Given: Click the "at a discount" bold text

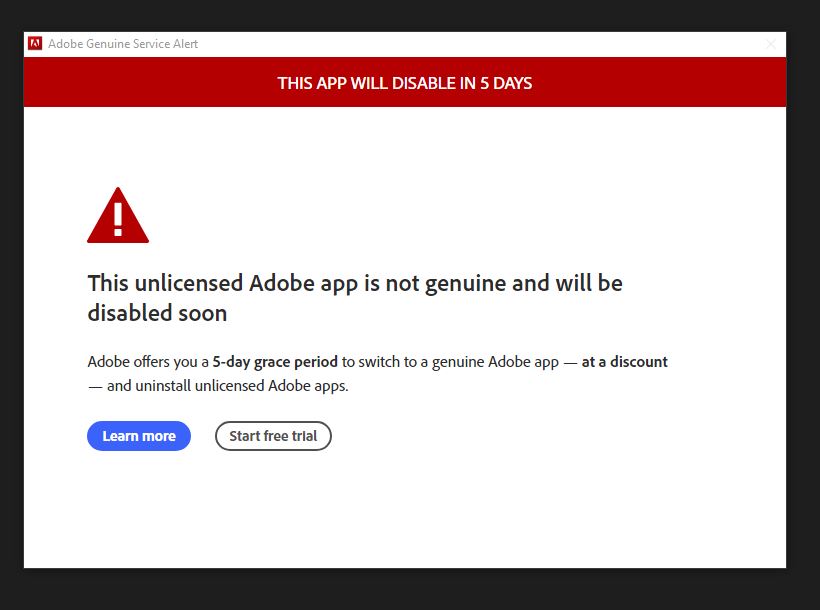Looking at the screenshot, I should [x=624, y=362].
